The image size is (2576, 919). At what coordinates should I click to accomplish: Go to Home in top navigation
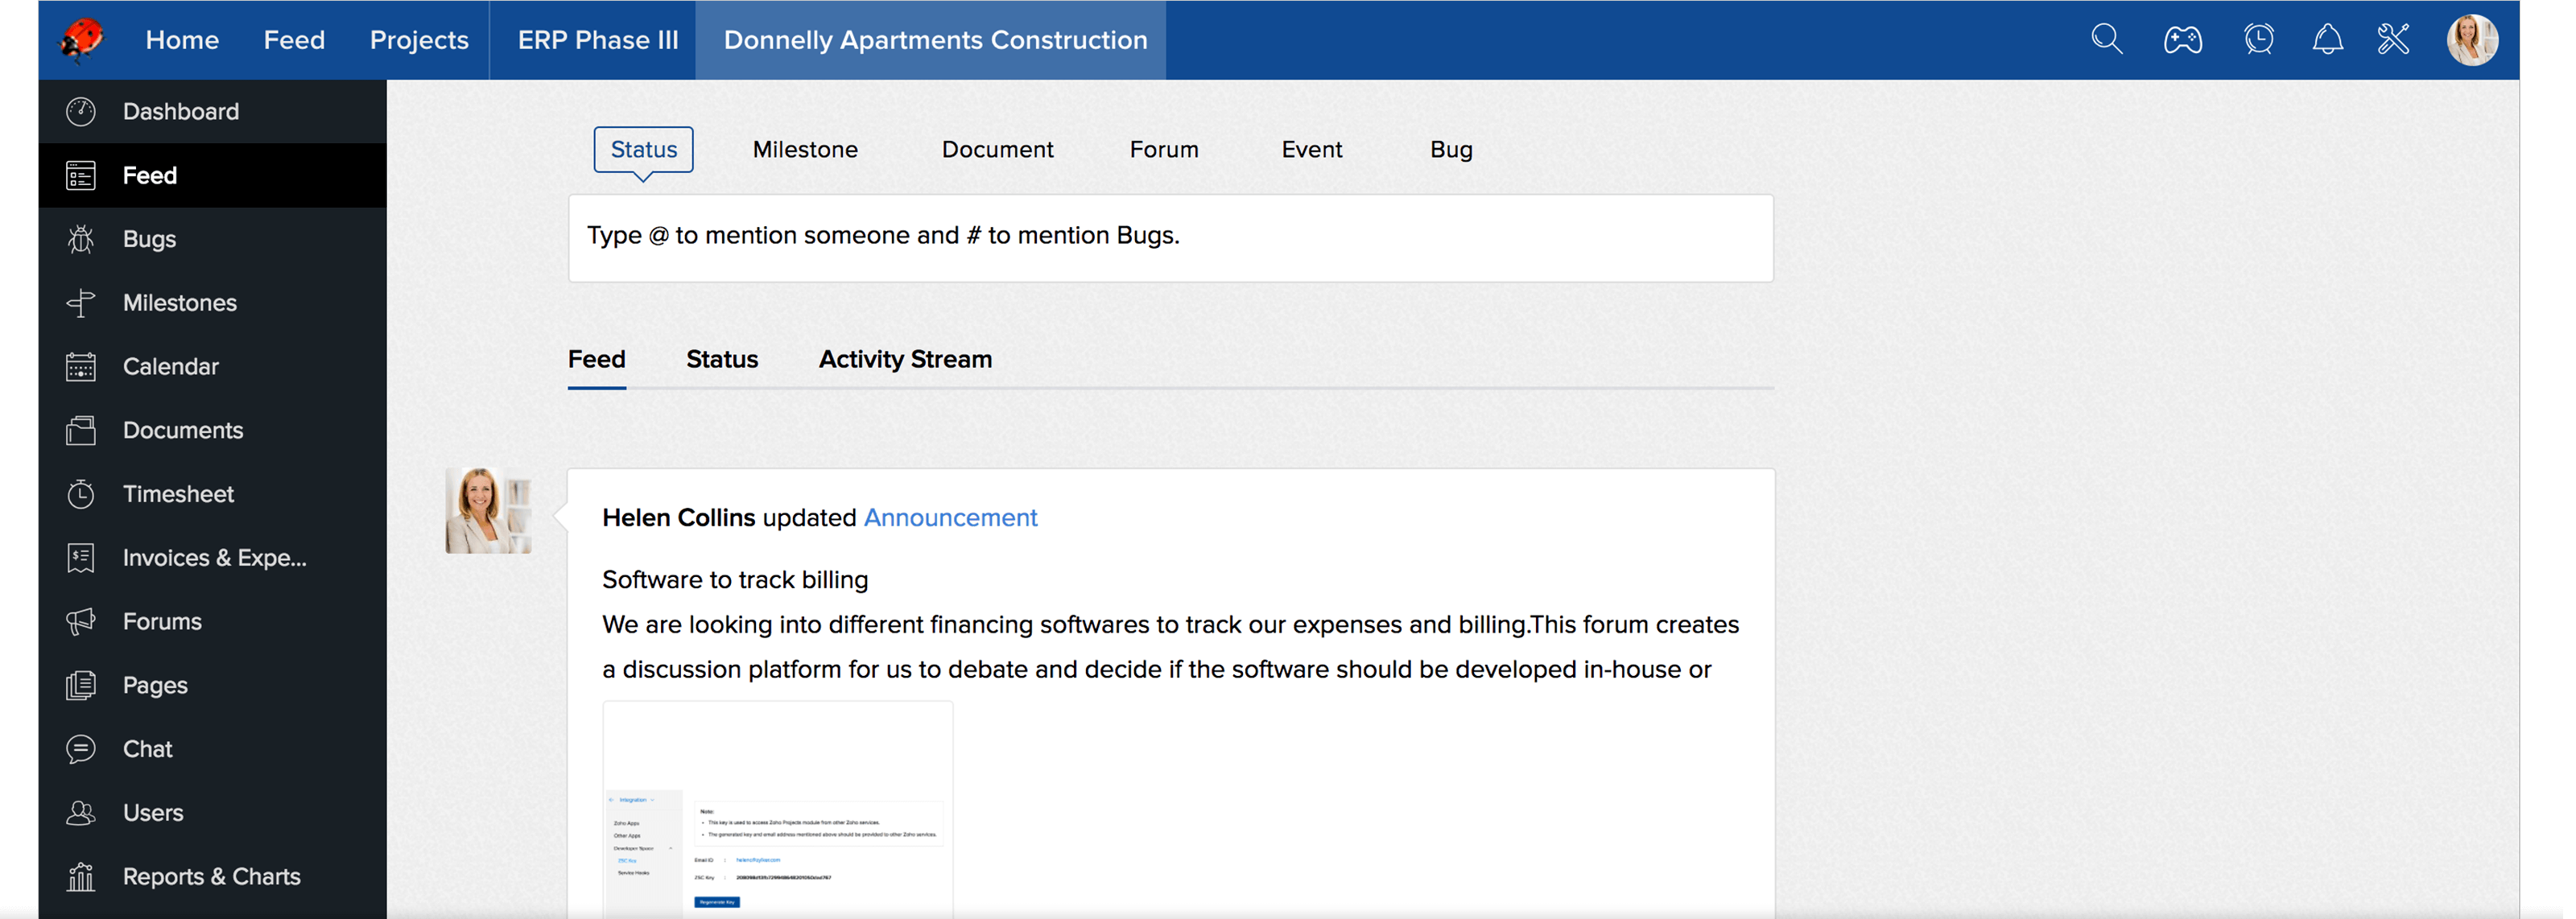pyautogui.click(x=182, y=40)
